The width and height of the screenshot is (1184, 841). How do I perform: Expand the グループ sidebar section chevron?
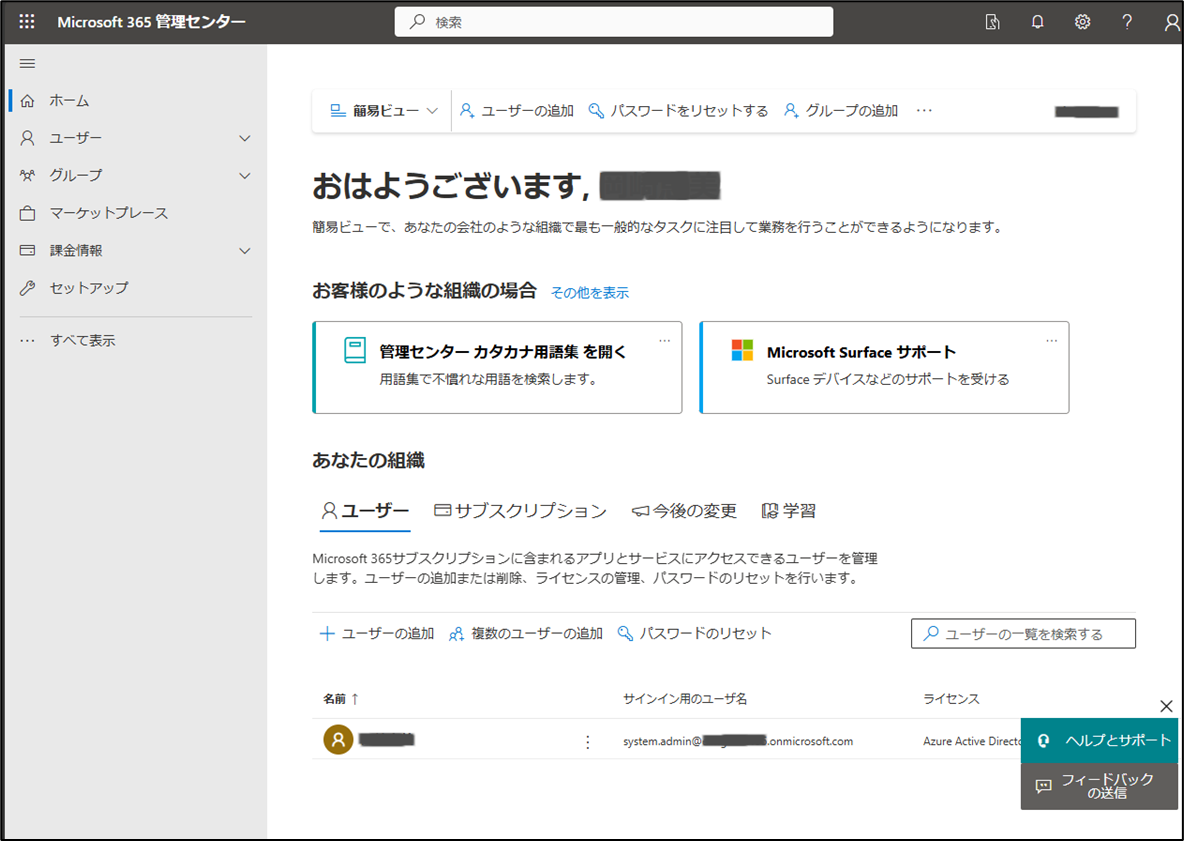pos(245,176)
